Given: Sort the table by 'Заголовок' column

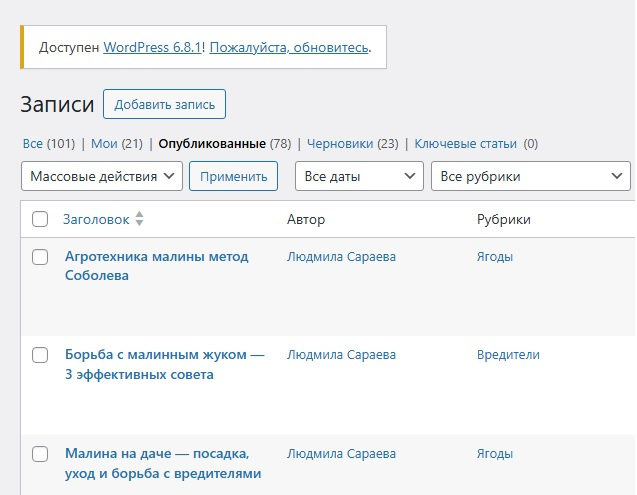Looking at the screenshot, I should click(96, 219).
